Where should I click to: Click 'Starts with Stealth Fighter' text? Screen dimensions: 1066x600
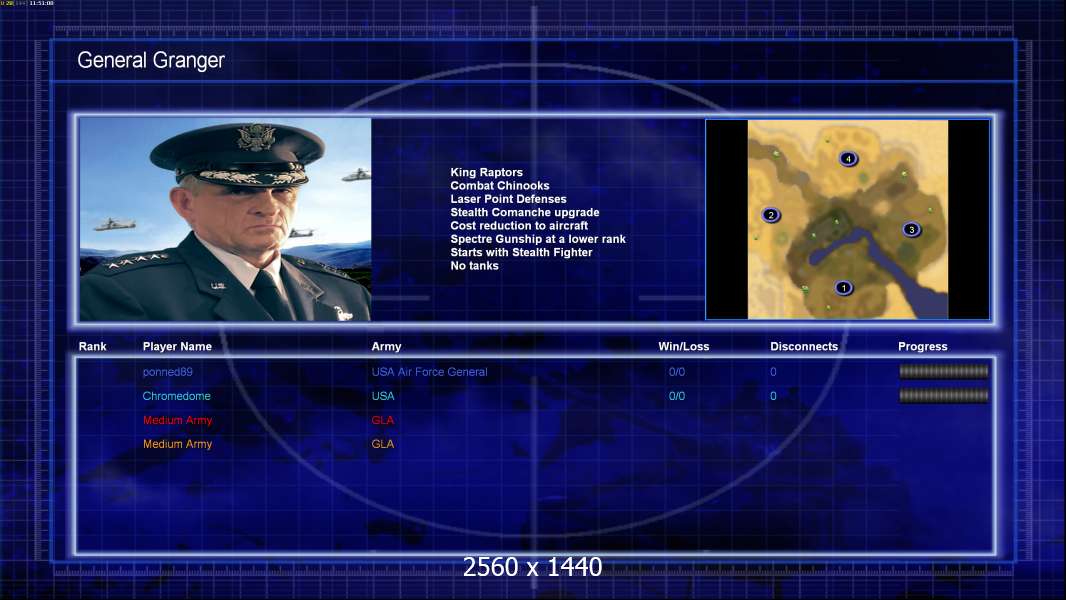pyautogui.click(x=521, y=252)
